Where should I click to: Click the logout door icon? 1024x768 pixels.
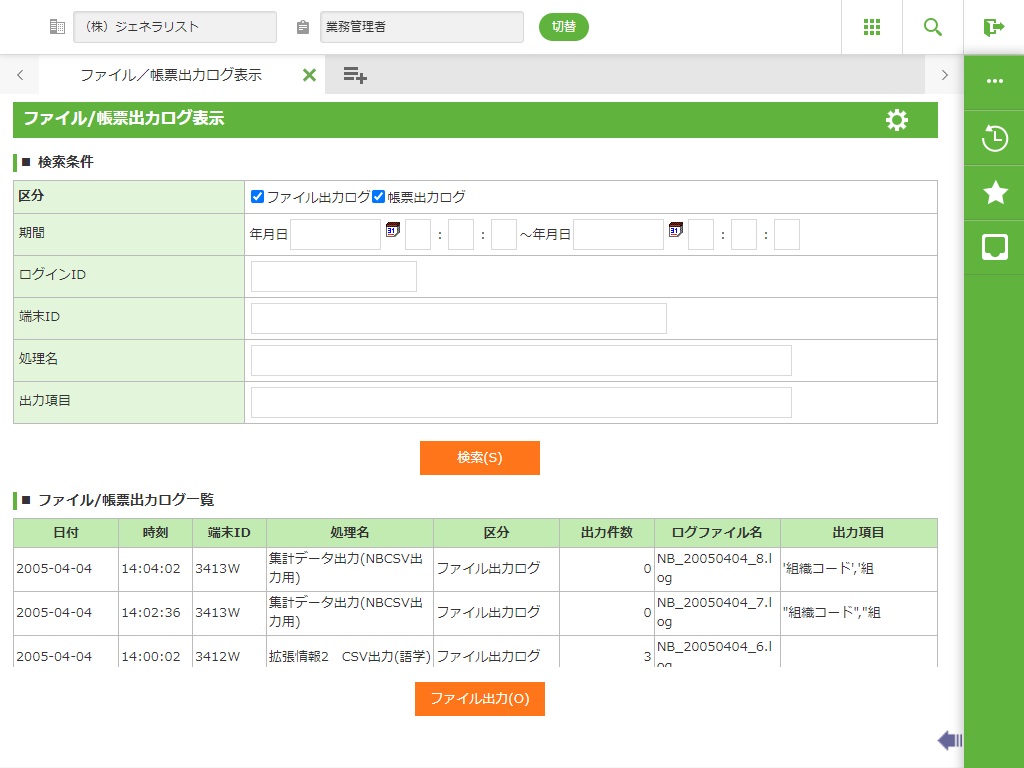coord(994,27)
